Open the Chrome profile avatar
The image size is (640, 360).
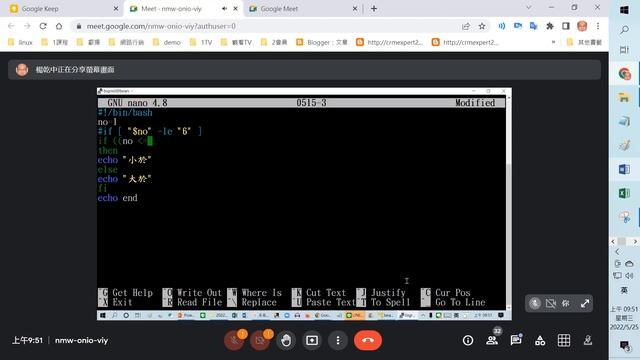(582, 26)
